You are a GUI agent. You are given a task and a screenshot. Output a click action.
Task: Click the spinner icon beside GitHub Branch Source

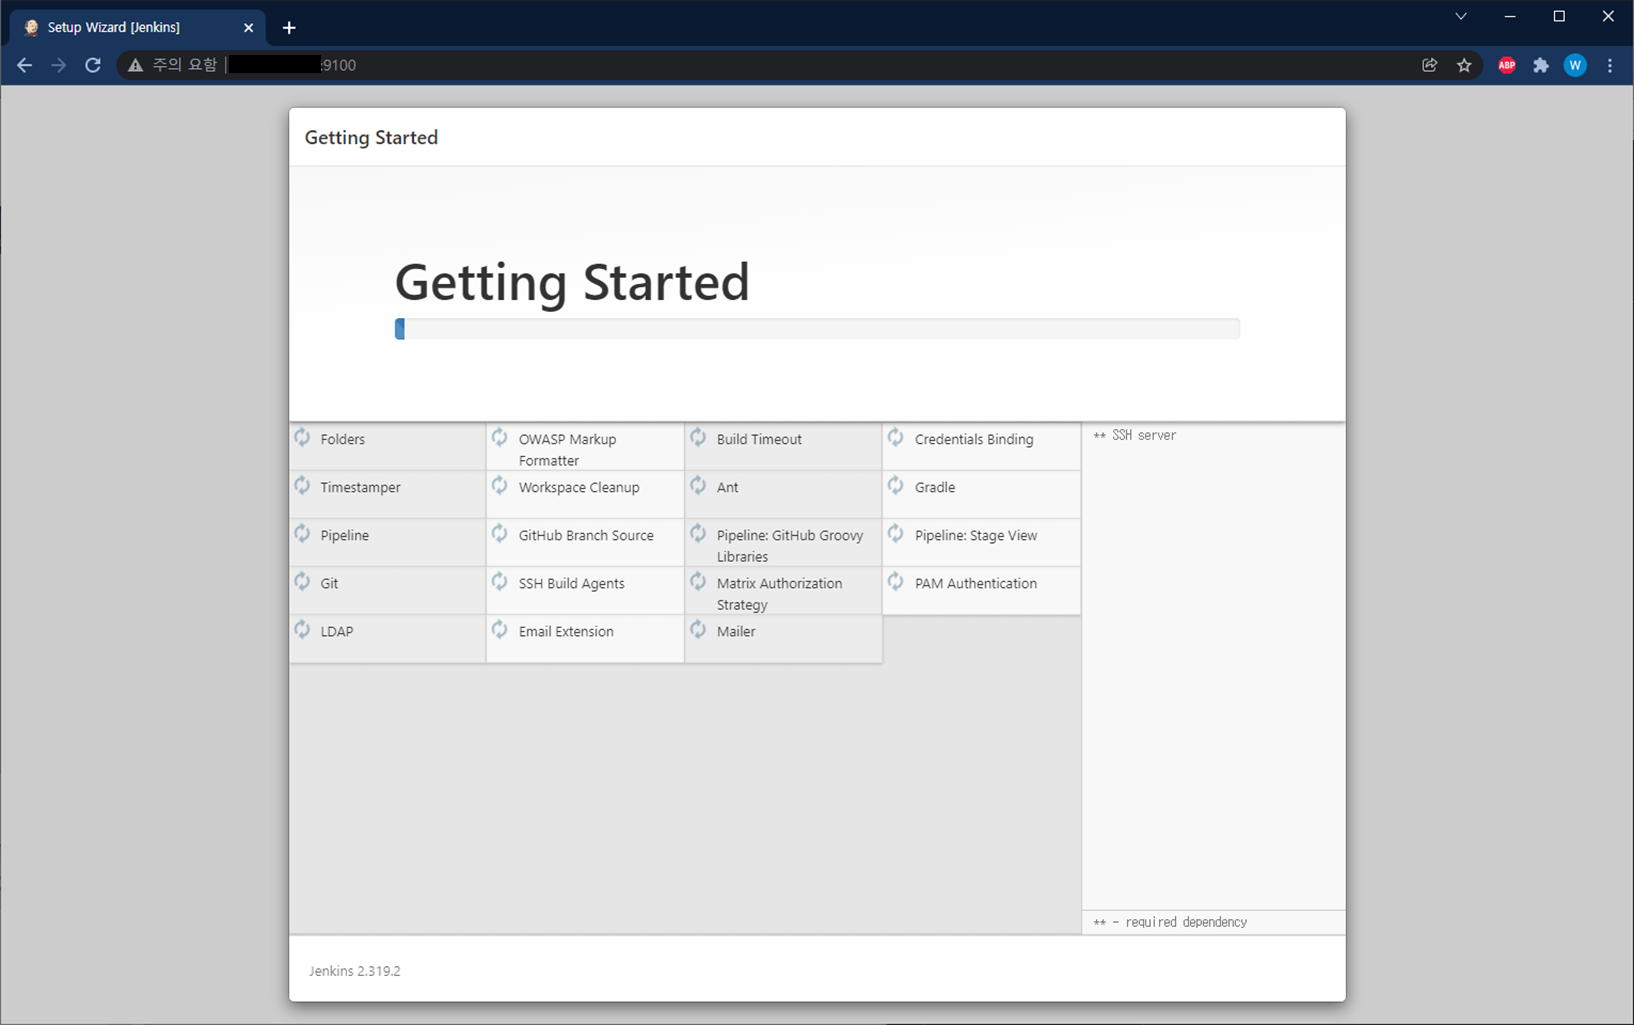point(500,533)
